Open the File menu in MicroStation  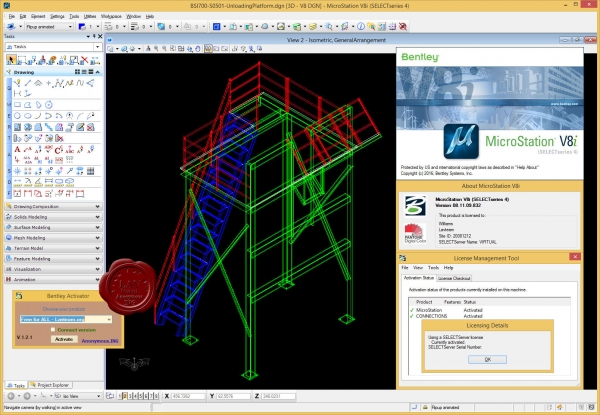tap(11, 16)
